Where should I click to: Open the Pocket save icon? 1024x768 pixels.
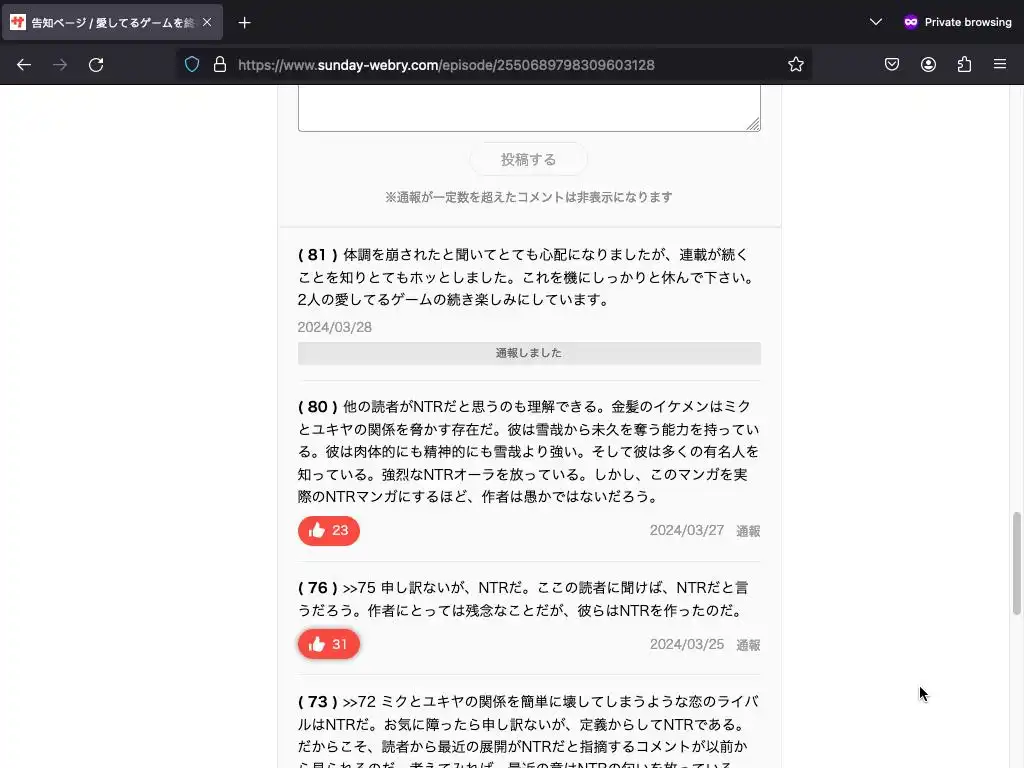pos(891,65)
